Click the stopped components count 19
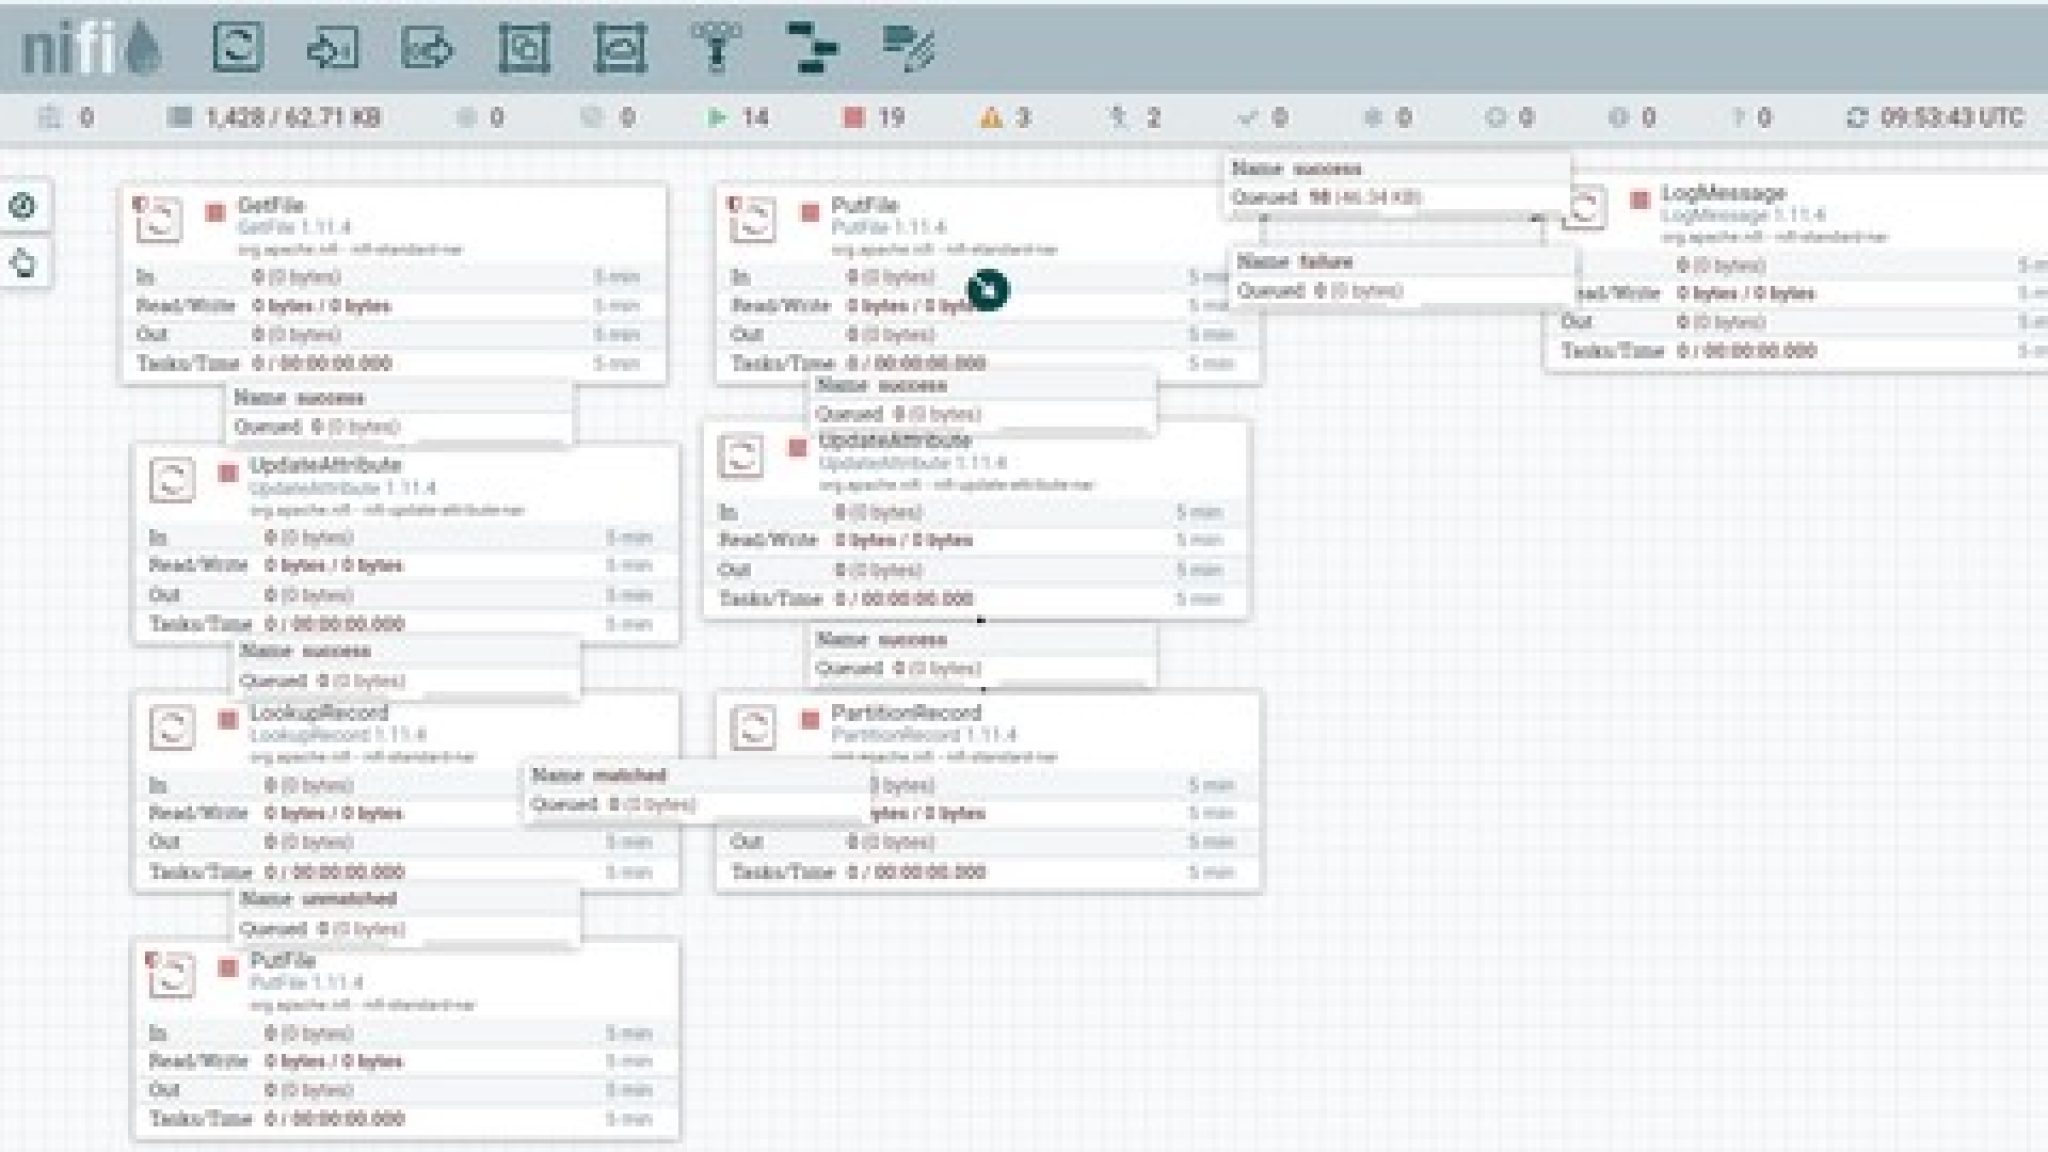 [x=874, y=118]
